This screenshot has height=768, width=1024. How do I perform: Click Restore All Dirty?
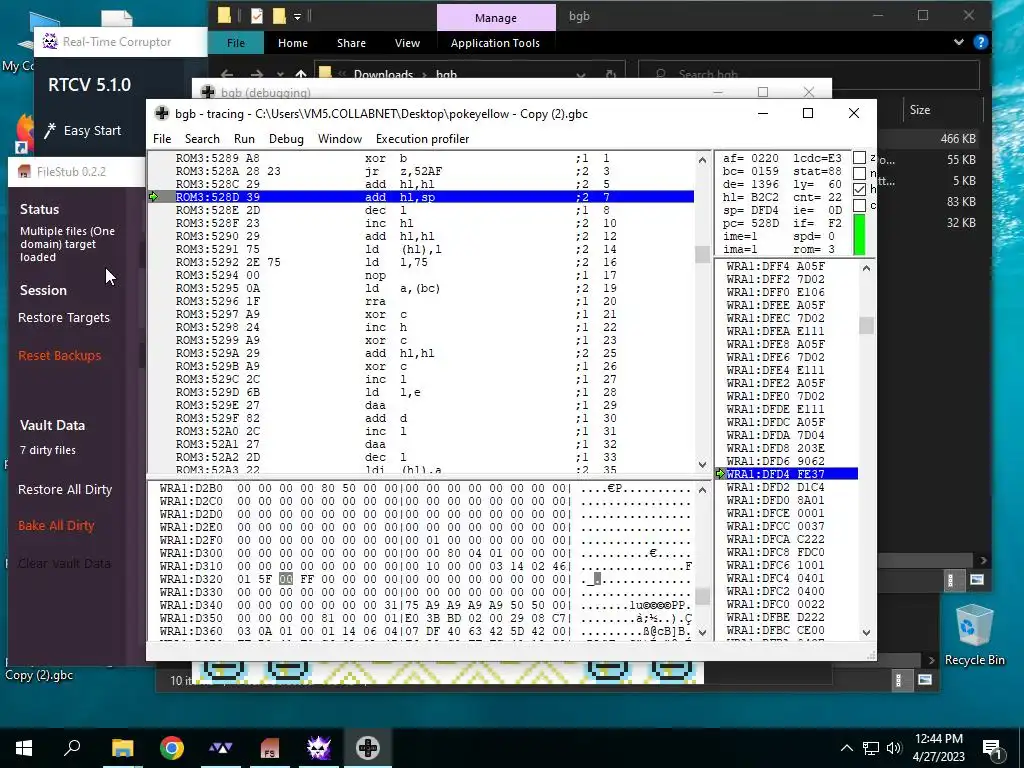[65, 489]
